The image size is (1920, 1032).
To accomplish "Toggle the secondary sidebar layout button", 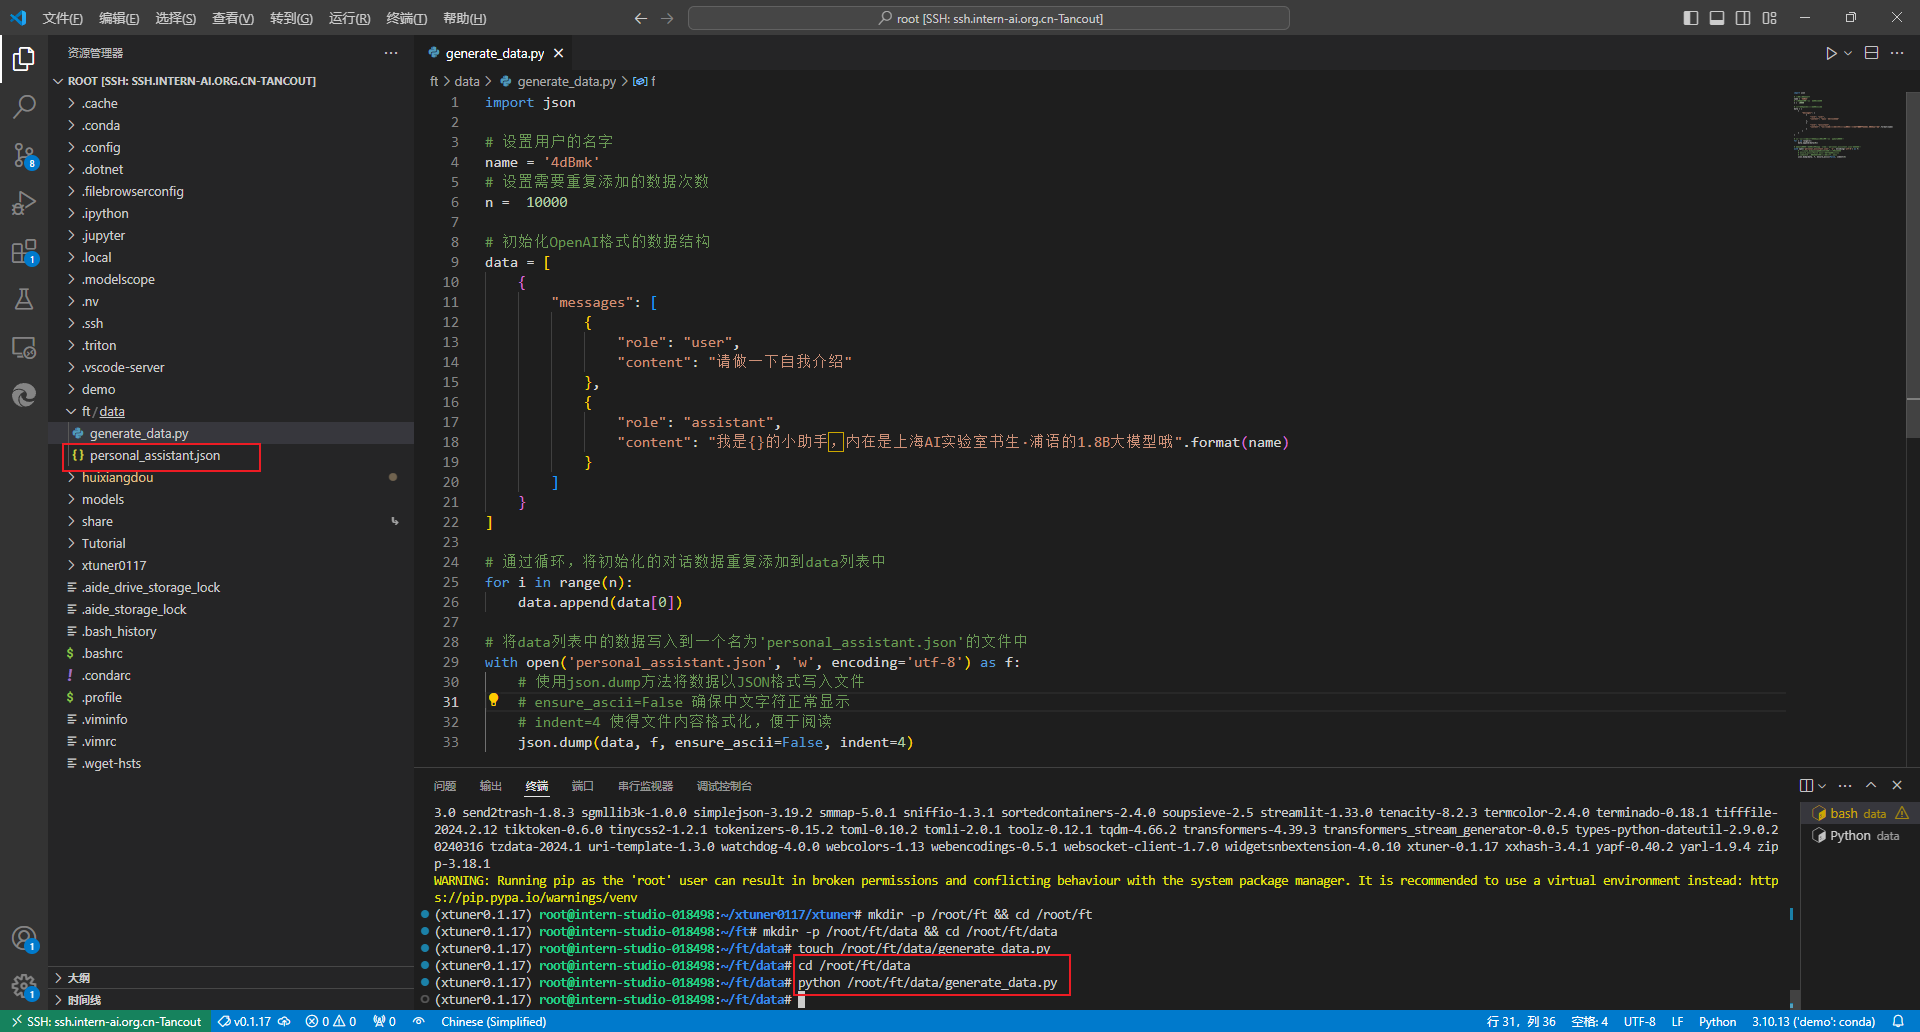I will (1743, 18).
